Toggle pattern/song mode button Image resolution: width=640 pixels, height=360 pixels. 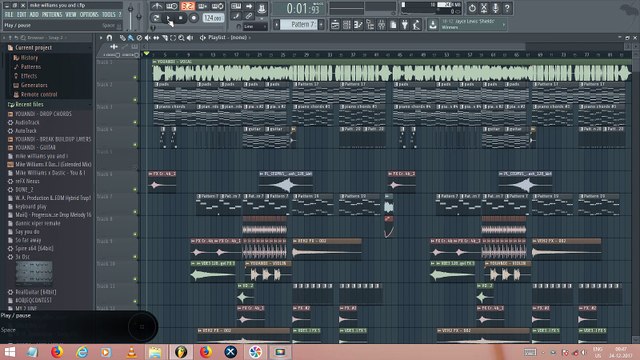click(x=156, y=18)
